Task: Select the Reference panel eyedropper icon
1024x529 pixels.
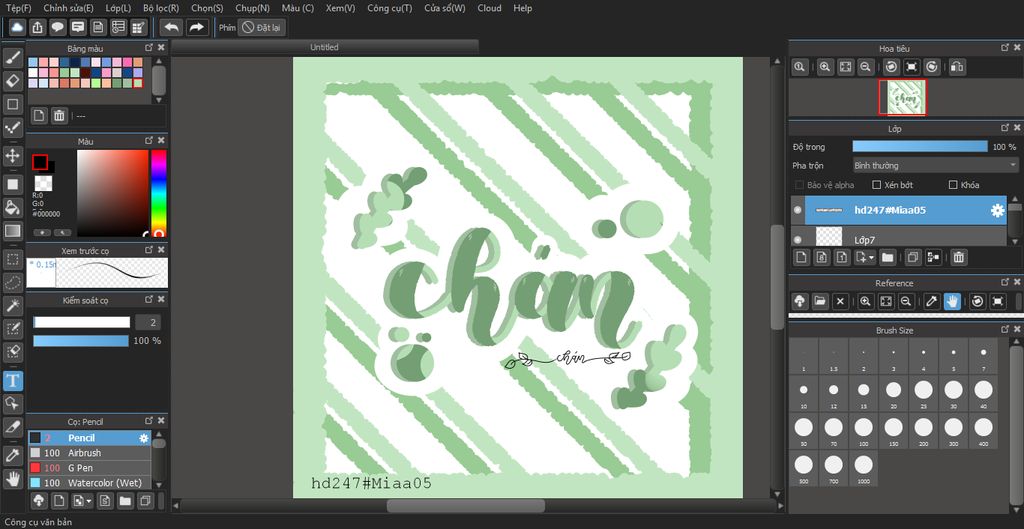Action: click(932, 301)
